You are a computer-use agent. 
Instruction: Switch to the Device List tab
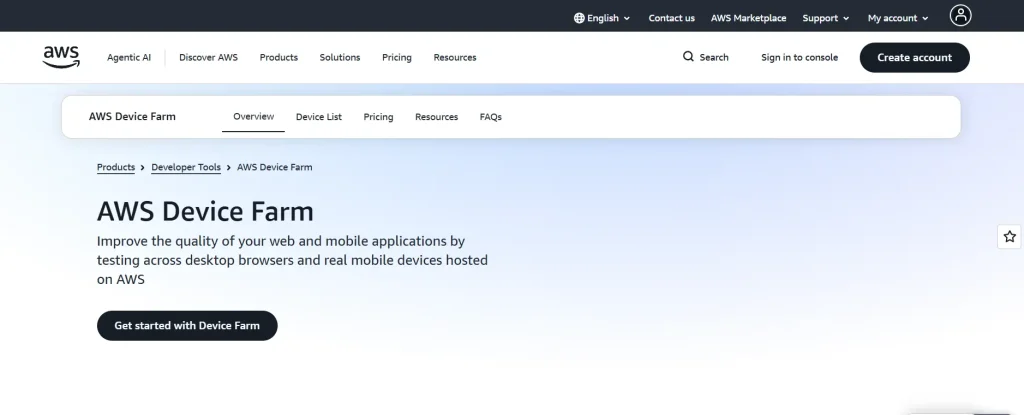[319, 117]
